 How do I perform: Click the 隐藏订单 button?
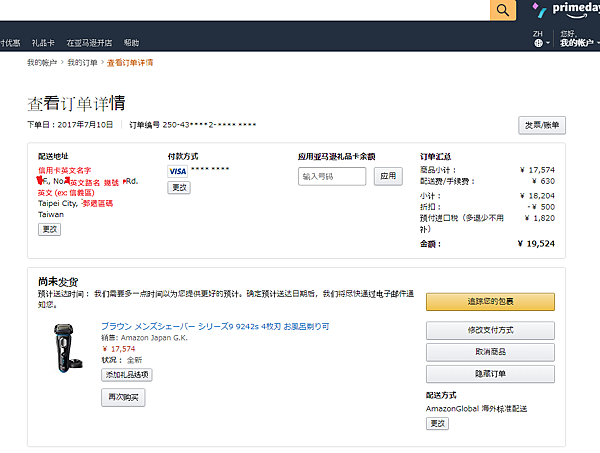click(x=490, y=374)
